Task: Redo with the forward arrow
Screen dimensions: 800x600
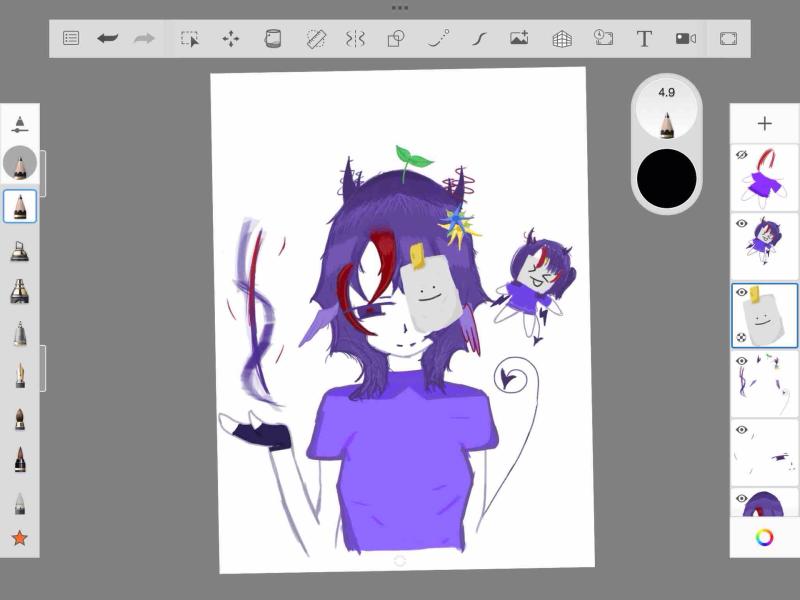Action: [x=144, y=39]
